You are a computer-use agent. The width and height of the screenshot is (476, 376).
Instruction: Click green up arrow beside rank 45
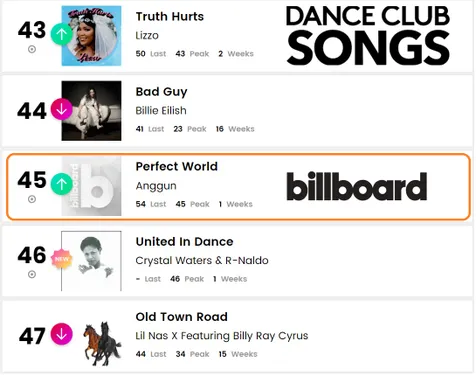click(x=61, y=184)
